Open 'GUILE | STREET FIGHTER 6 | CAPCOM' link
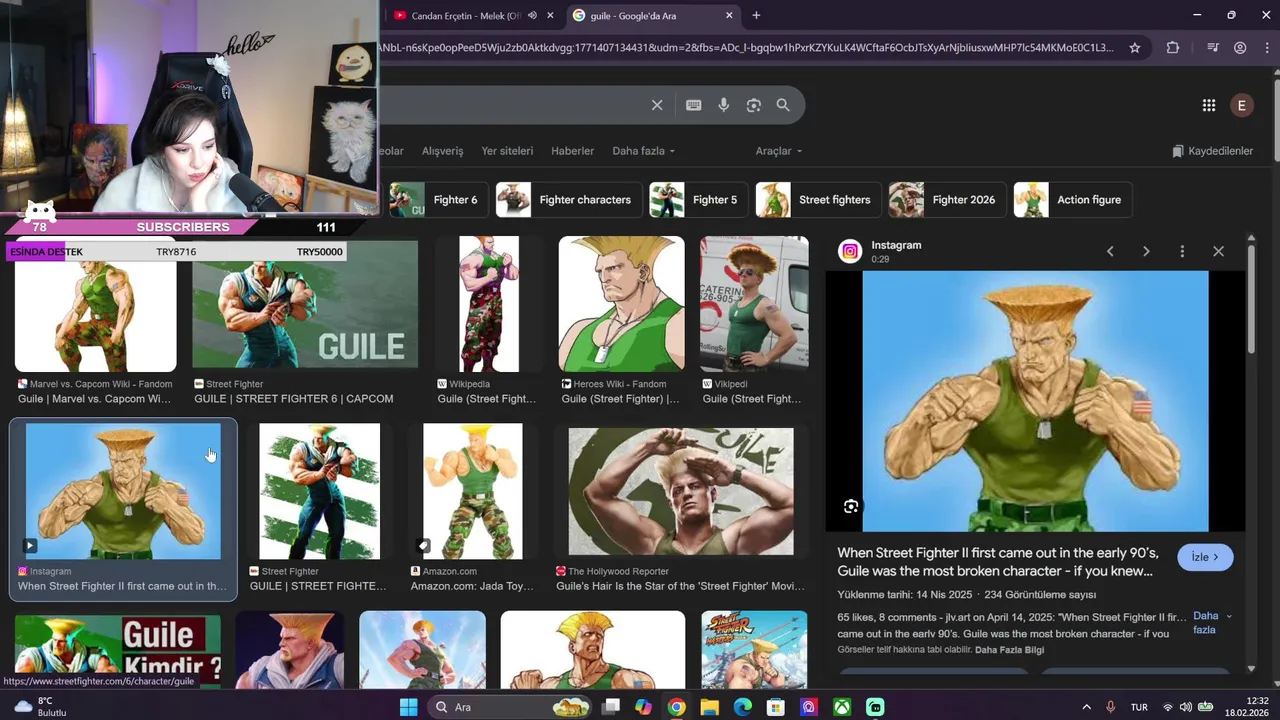Viewport: 1280px width, 720px height. pos(294,399)
